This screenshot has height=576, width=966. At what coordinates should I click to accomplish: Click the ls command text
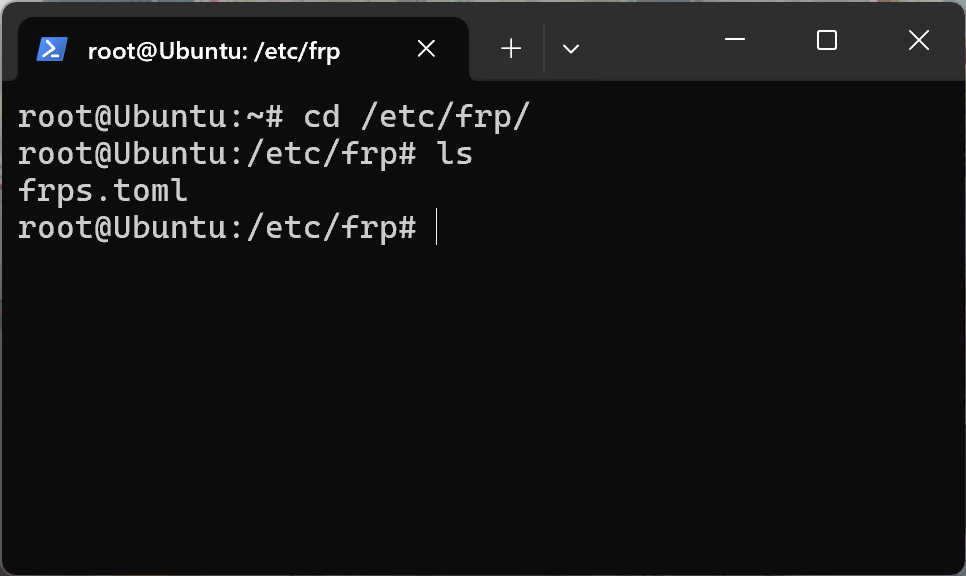pos(455,154)
